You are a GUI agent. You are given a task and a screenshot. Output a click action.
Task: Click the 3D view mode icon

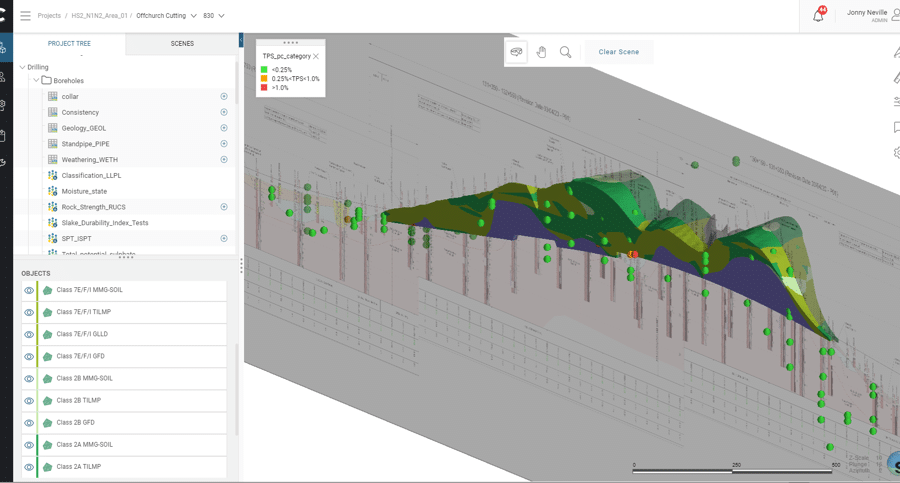tap(516, 52)
